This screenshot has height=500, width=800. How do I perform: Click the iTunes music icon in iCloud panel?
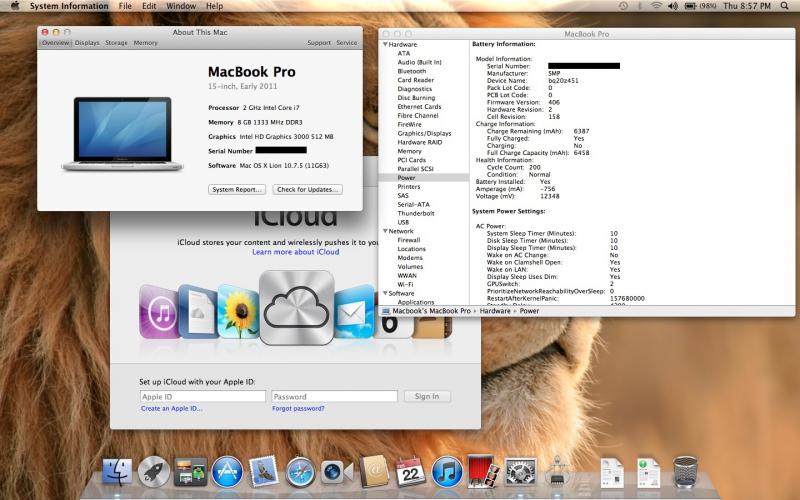point(159,312)
